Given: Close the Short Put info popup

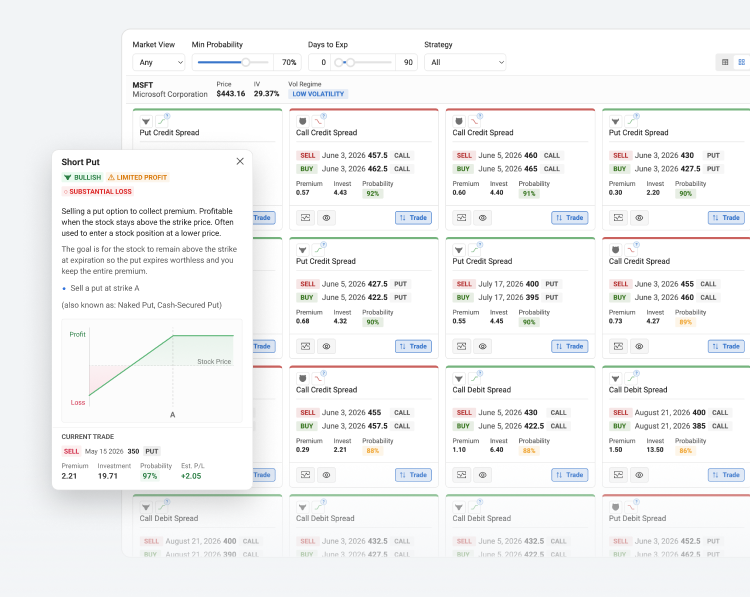Looking at the screenshot, I should tap(240, 161).
